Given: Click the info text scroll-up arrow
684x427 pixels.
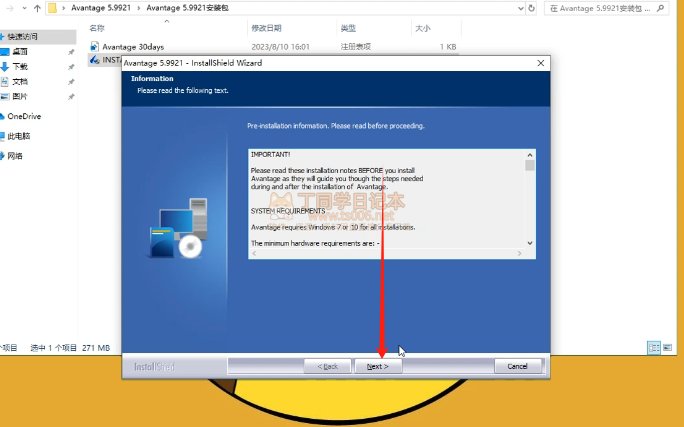Looking at the screenshot, I should pos(530,155).
